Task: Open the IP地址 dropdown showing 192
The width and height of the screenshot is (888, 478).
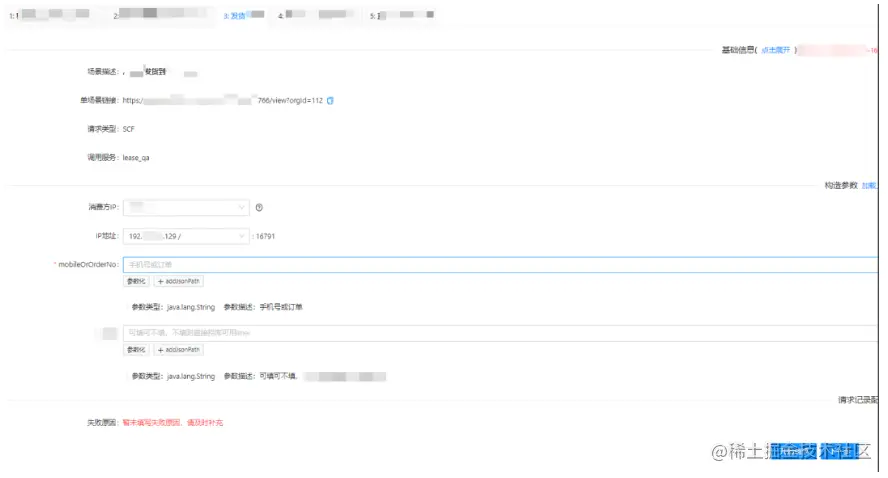Action: pos(186,236)
